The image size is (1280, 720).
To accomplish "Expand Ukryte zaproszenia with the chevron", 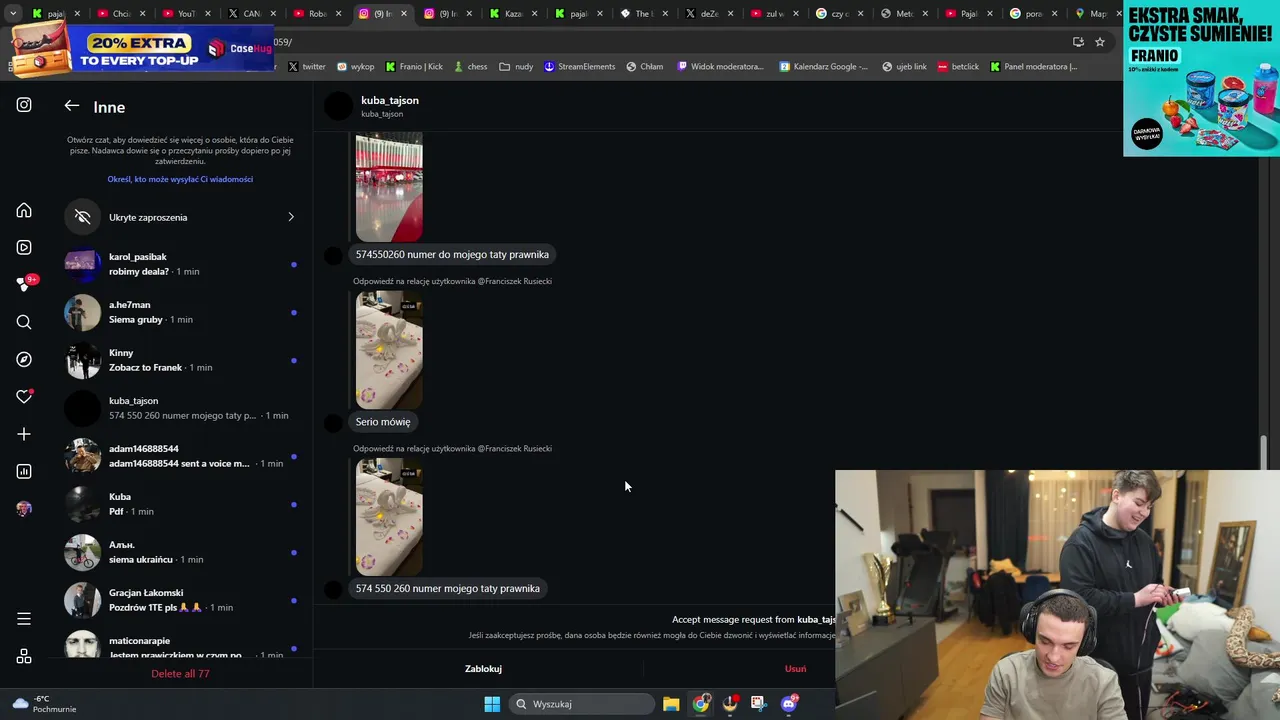I will 291,217.
